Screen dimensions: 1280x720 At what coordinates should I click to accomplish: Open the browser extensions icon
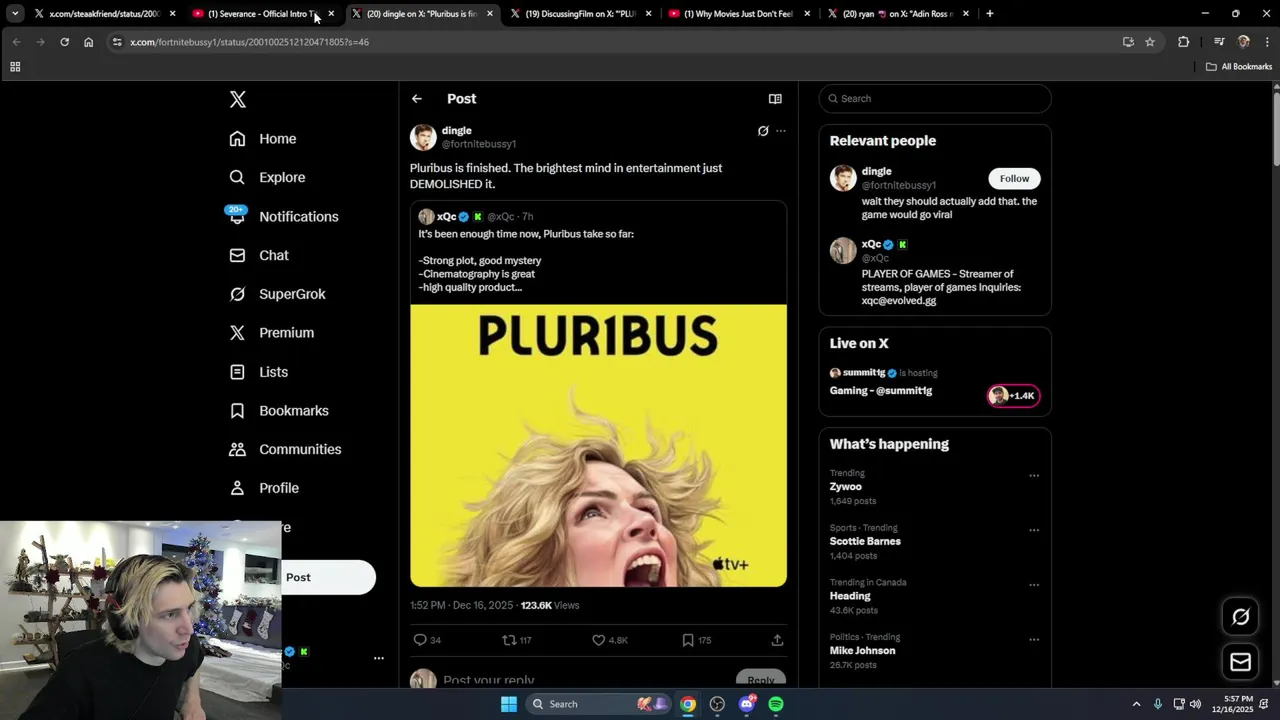pyautogui.click(x=1184, y=42)
